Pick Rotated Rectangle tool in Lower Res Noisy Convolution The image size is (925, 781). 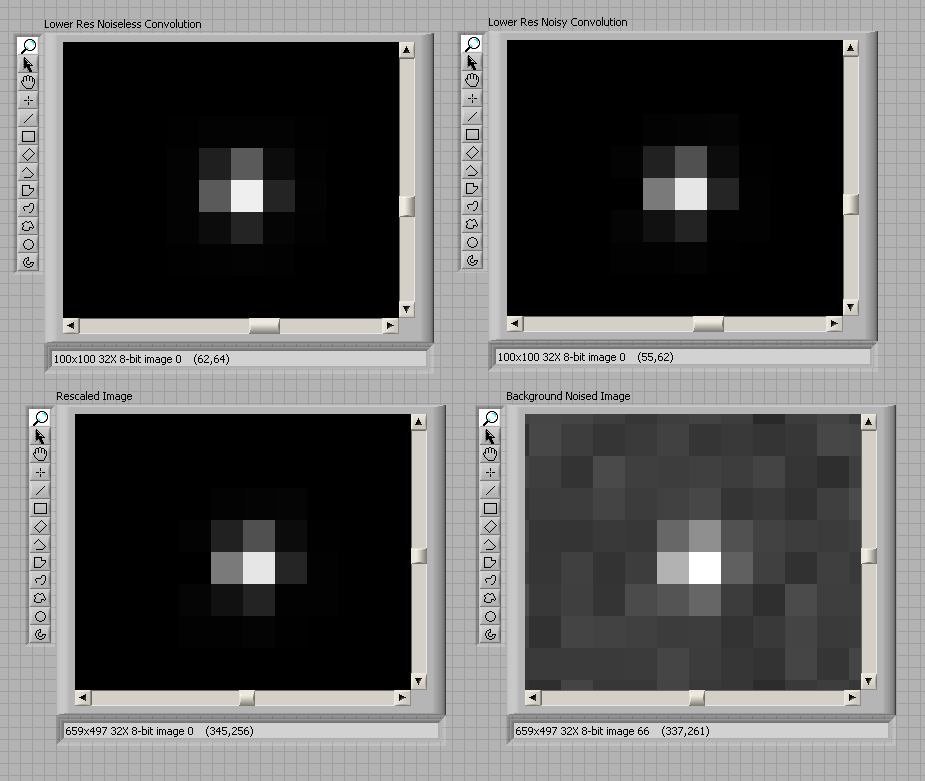[473, 153]
